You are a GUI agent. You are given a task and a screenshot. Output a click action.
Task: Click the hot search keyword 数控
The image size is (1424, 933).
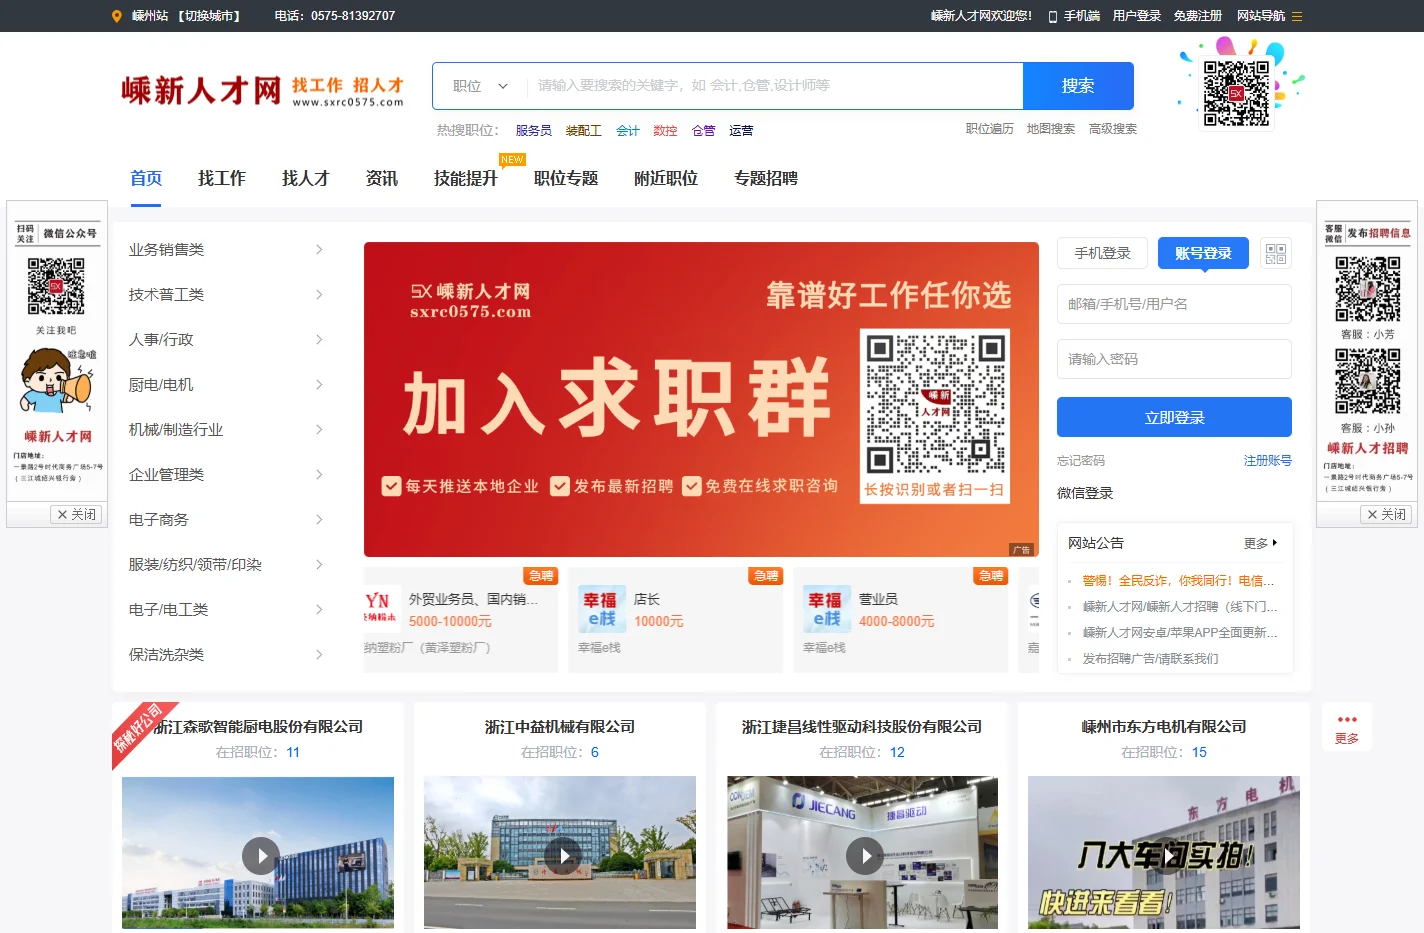(665, 131)
